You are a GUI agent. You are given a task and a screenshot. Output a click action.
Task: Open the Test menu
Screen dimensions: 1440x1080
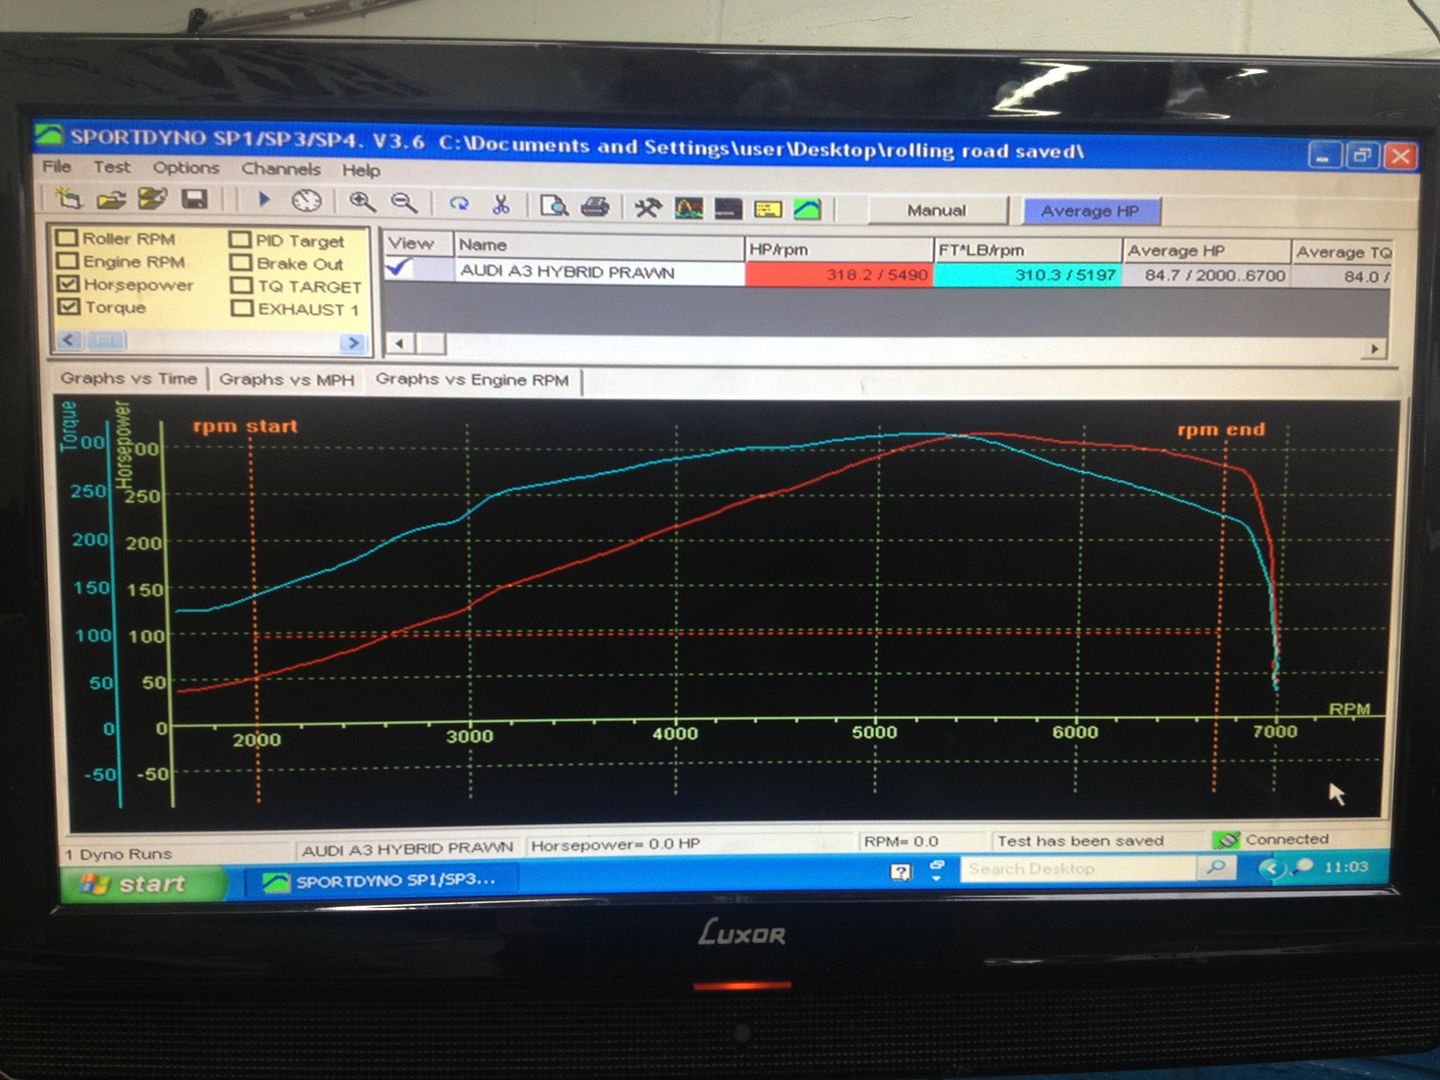(112, 167)
